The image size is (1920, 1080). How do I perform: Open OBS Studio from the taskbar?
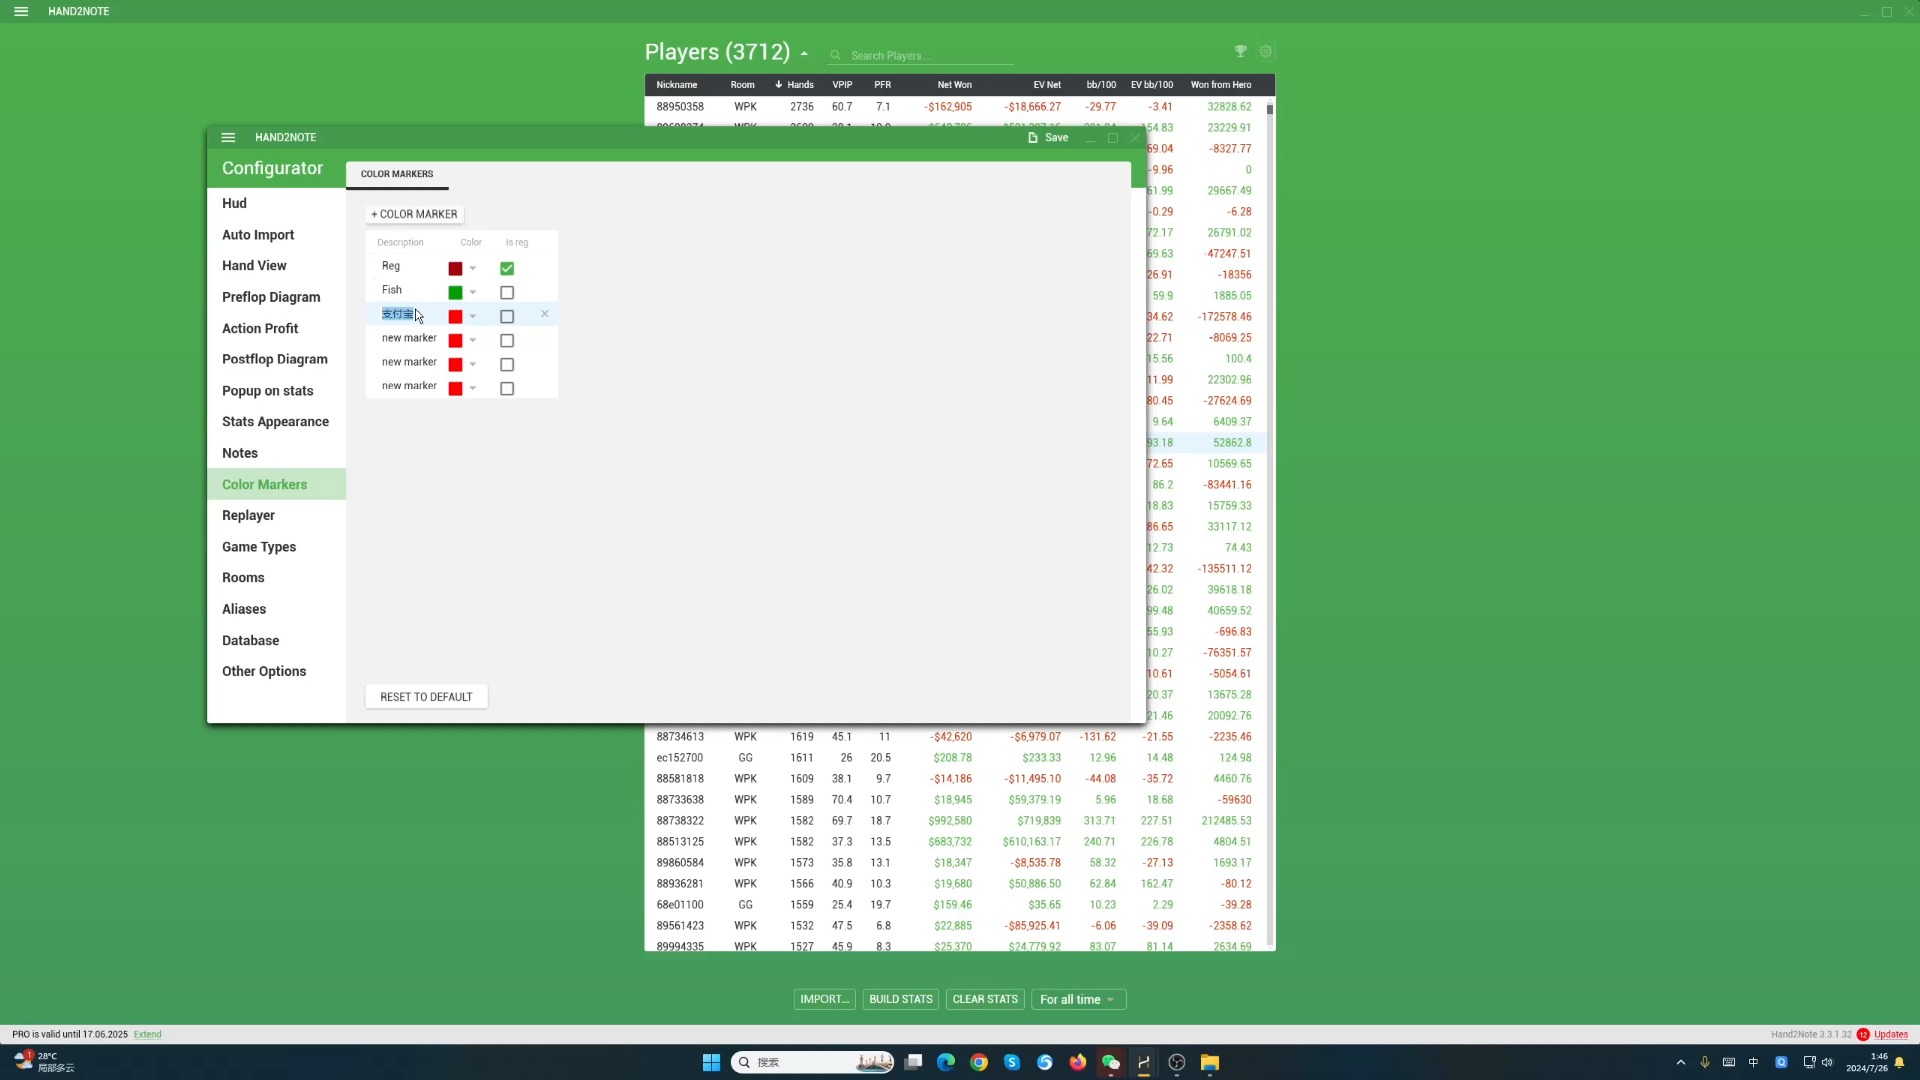[x=1177, y=1062]
